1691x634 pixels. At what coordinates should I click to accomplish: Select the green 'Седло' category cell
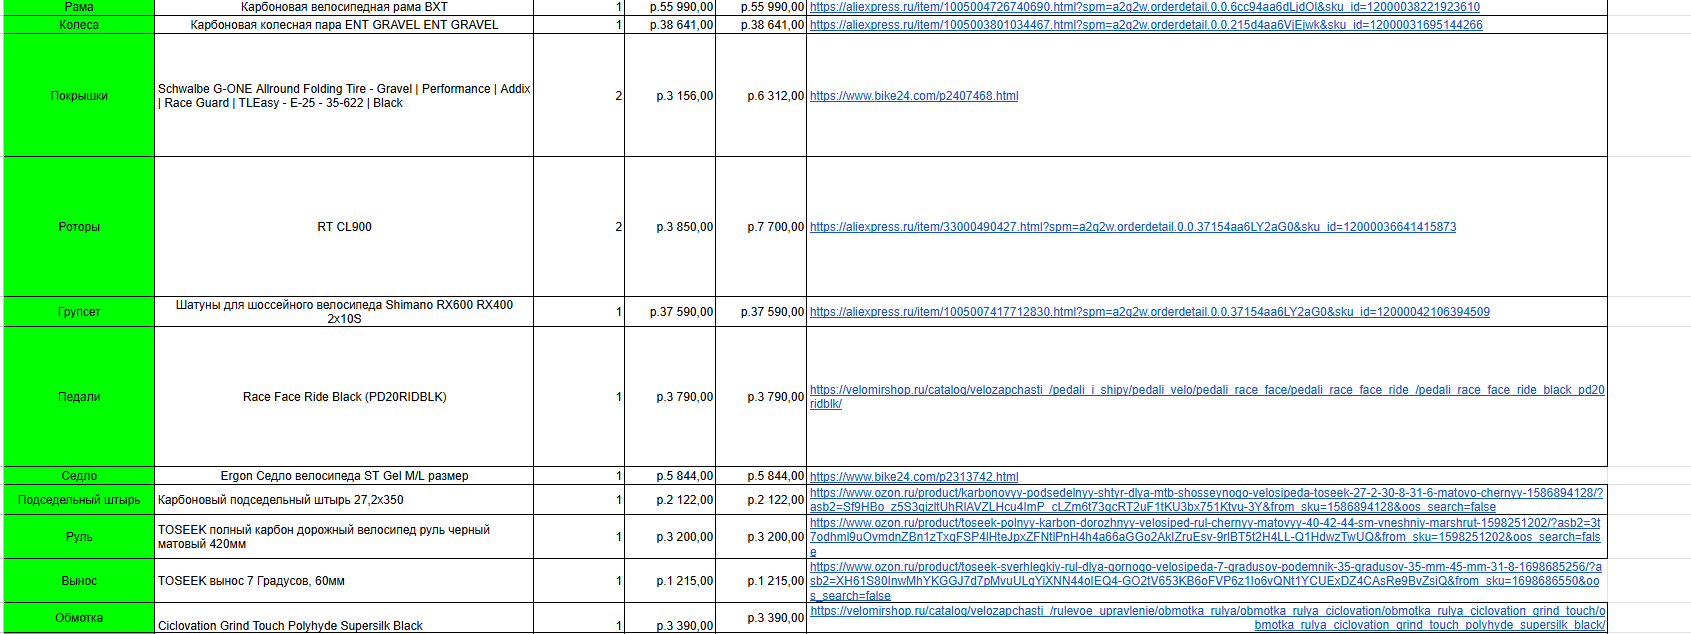pos(79,476)
